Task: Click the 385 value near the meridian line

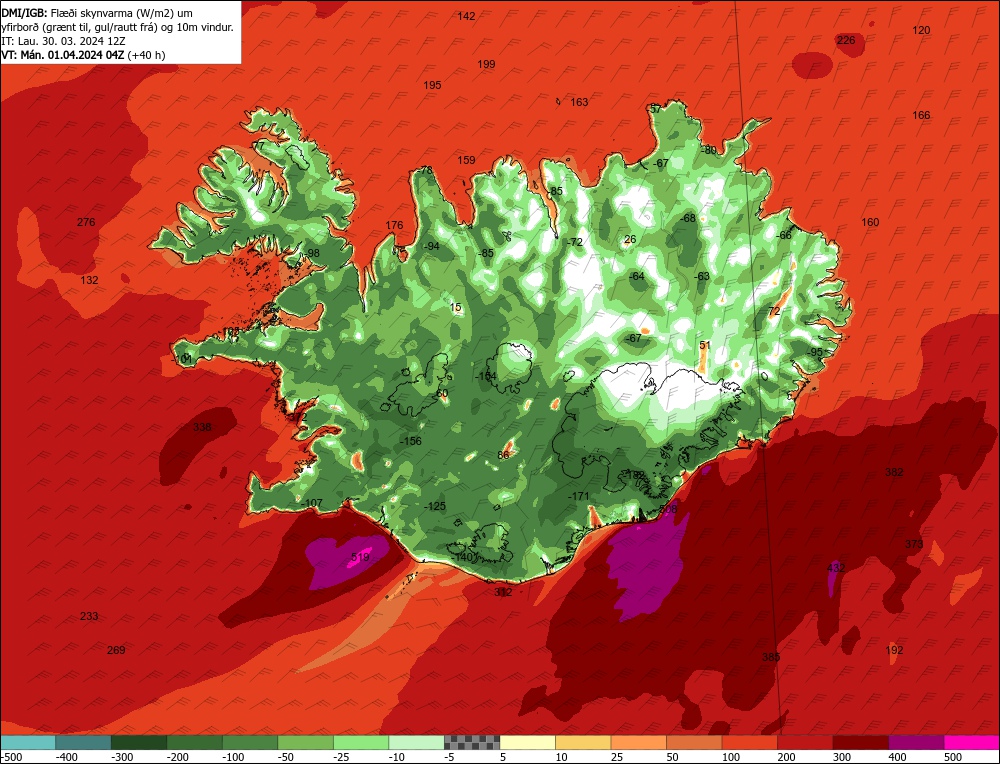Action: point(771,657)
